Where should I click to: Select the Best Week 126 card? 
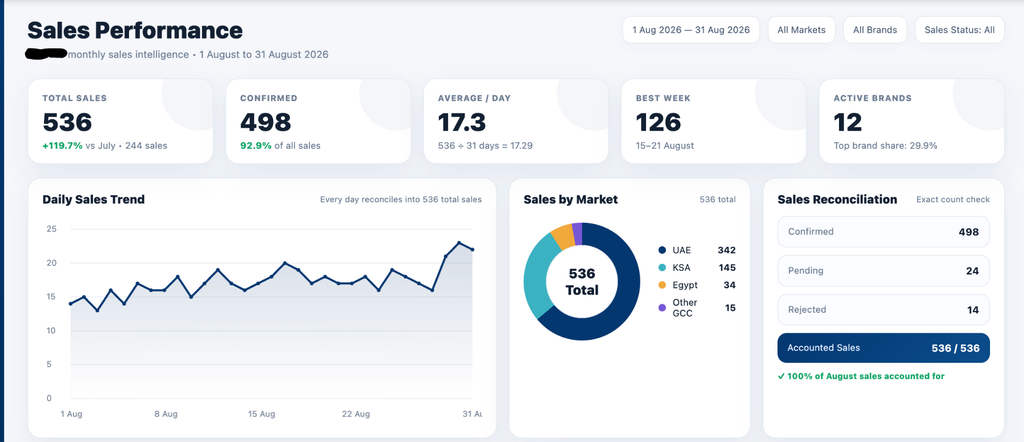coord(714,121)
